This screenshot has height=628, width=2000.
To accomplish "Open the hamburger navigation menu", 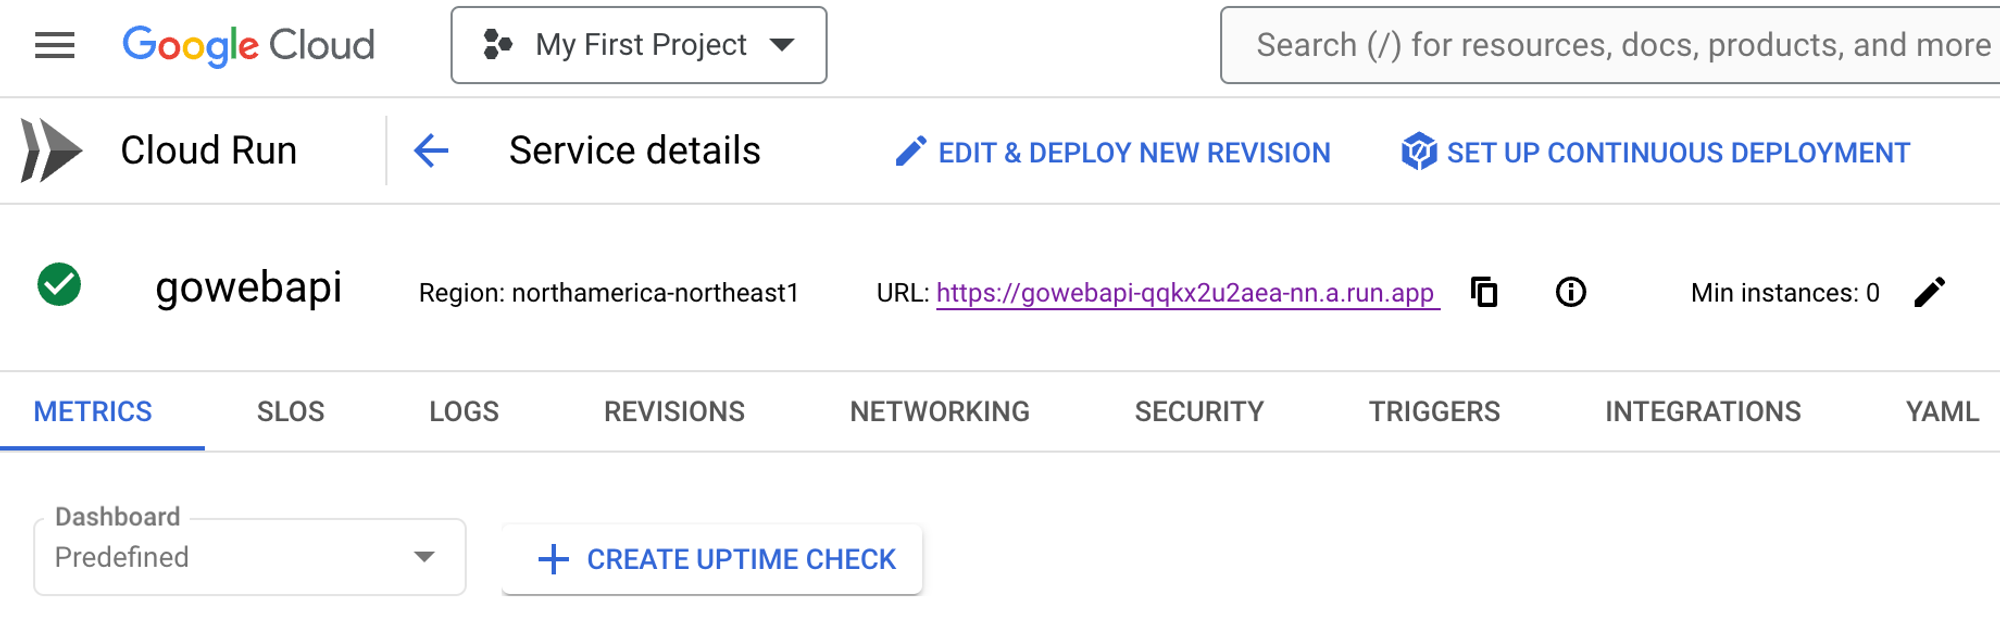I will [x=54, y=45].
